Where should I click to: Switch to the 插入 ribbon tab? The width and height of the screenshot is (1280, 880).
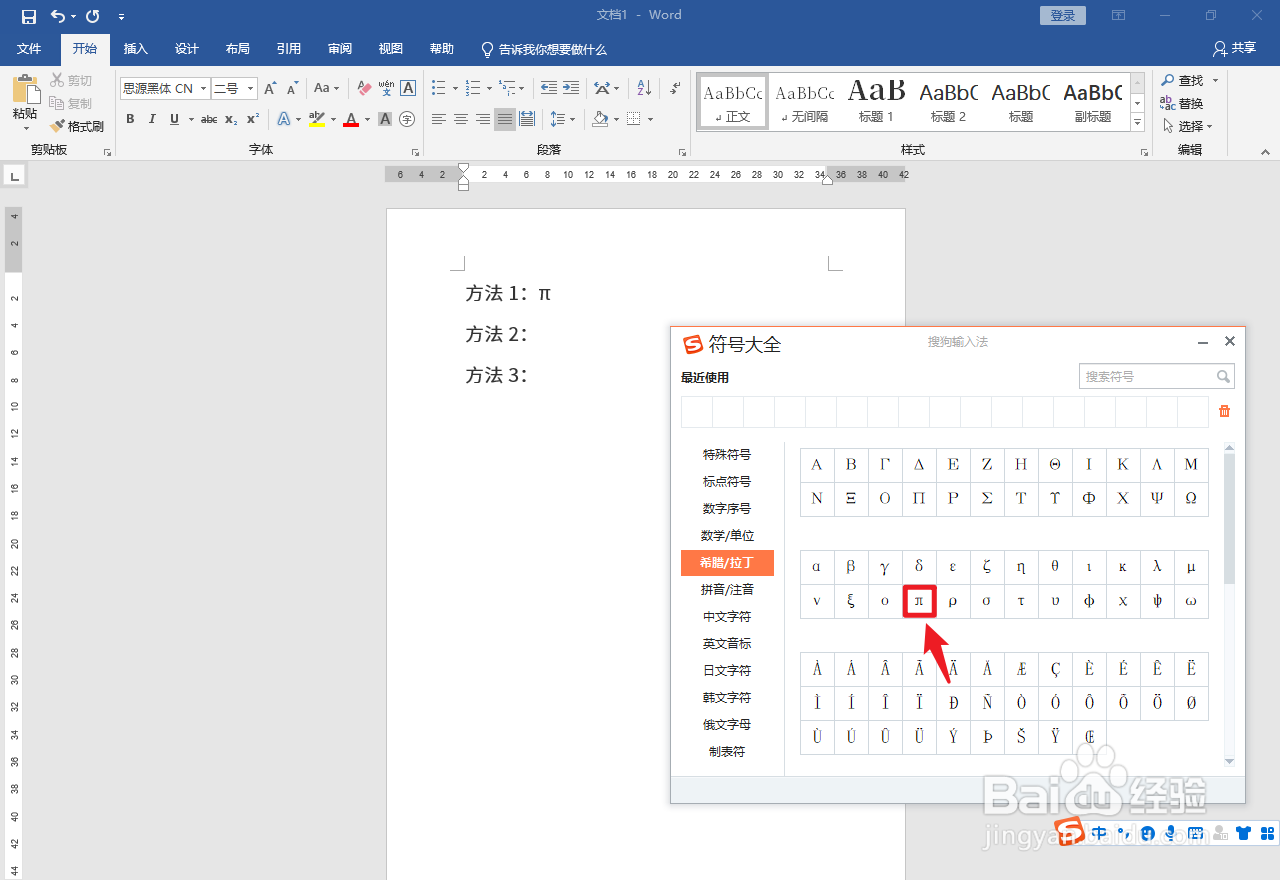[x=135, y=48]
